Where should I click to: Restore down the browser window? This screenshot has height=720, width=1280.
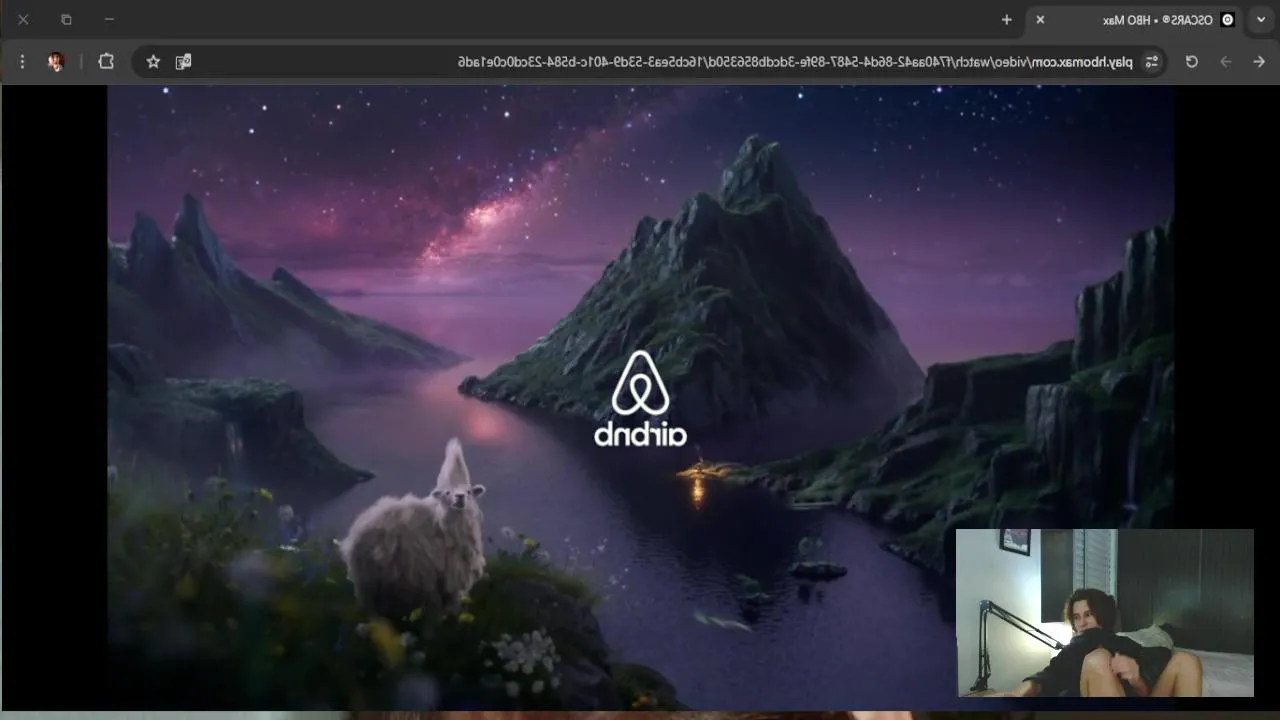pos(66,19)
